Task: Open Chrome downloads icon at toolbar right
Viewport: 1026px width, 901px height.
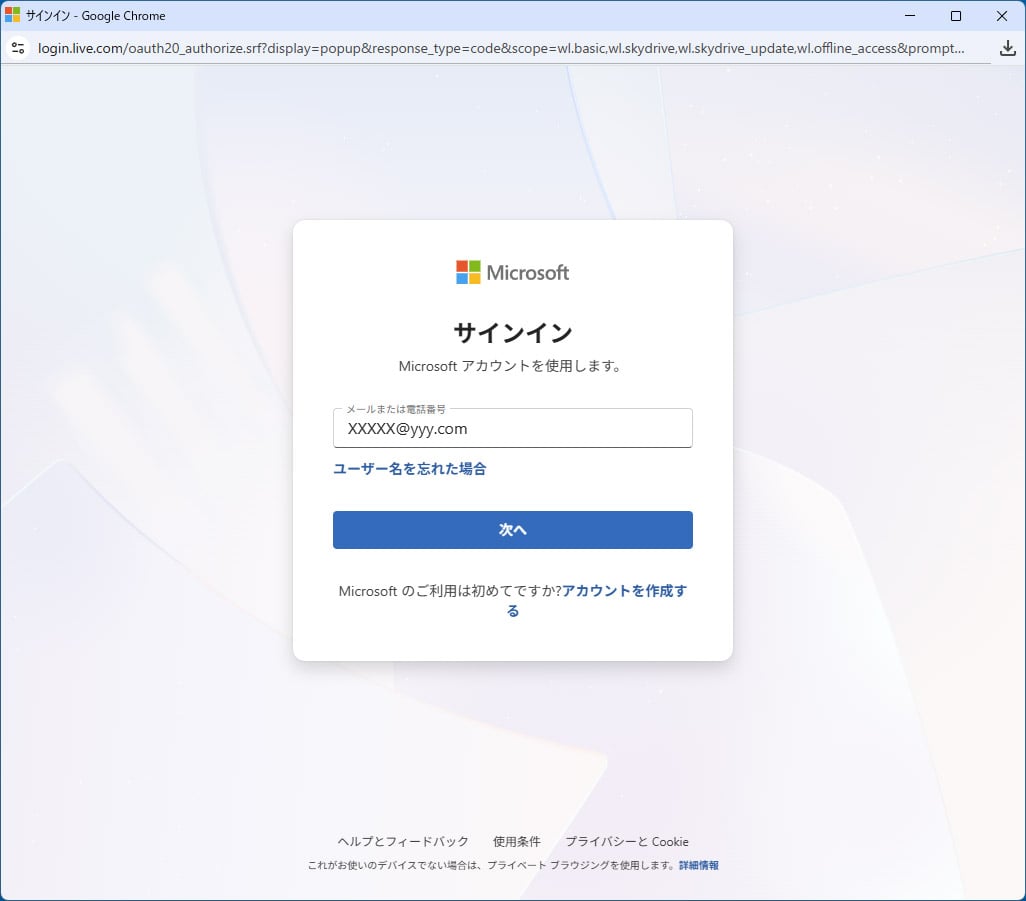Action: [x=1007, y=48]
